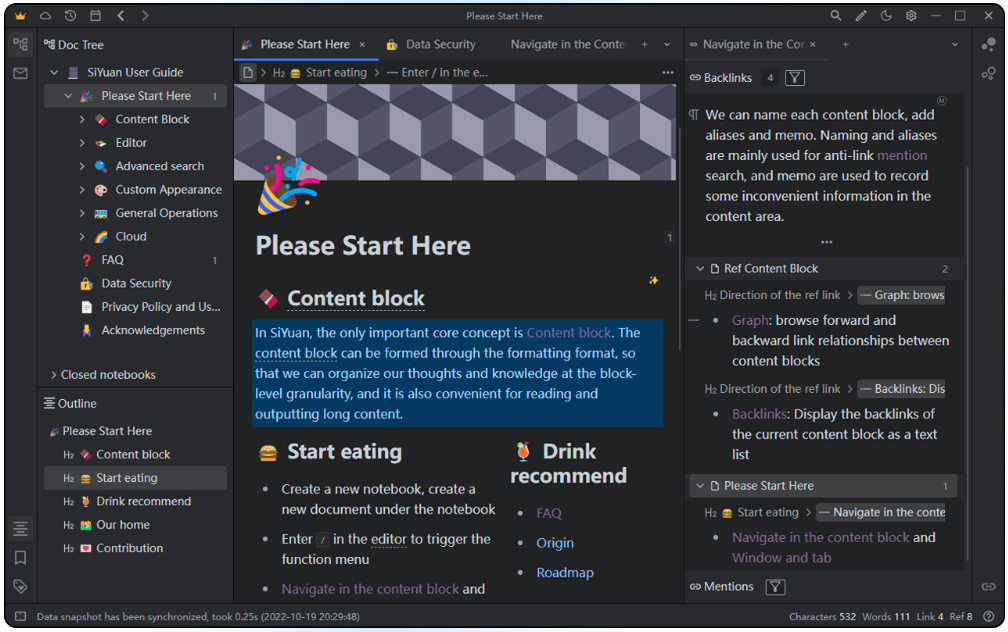Switch to the Navigate in the Conte editor tab

tap(567, 44)
